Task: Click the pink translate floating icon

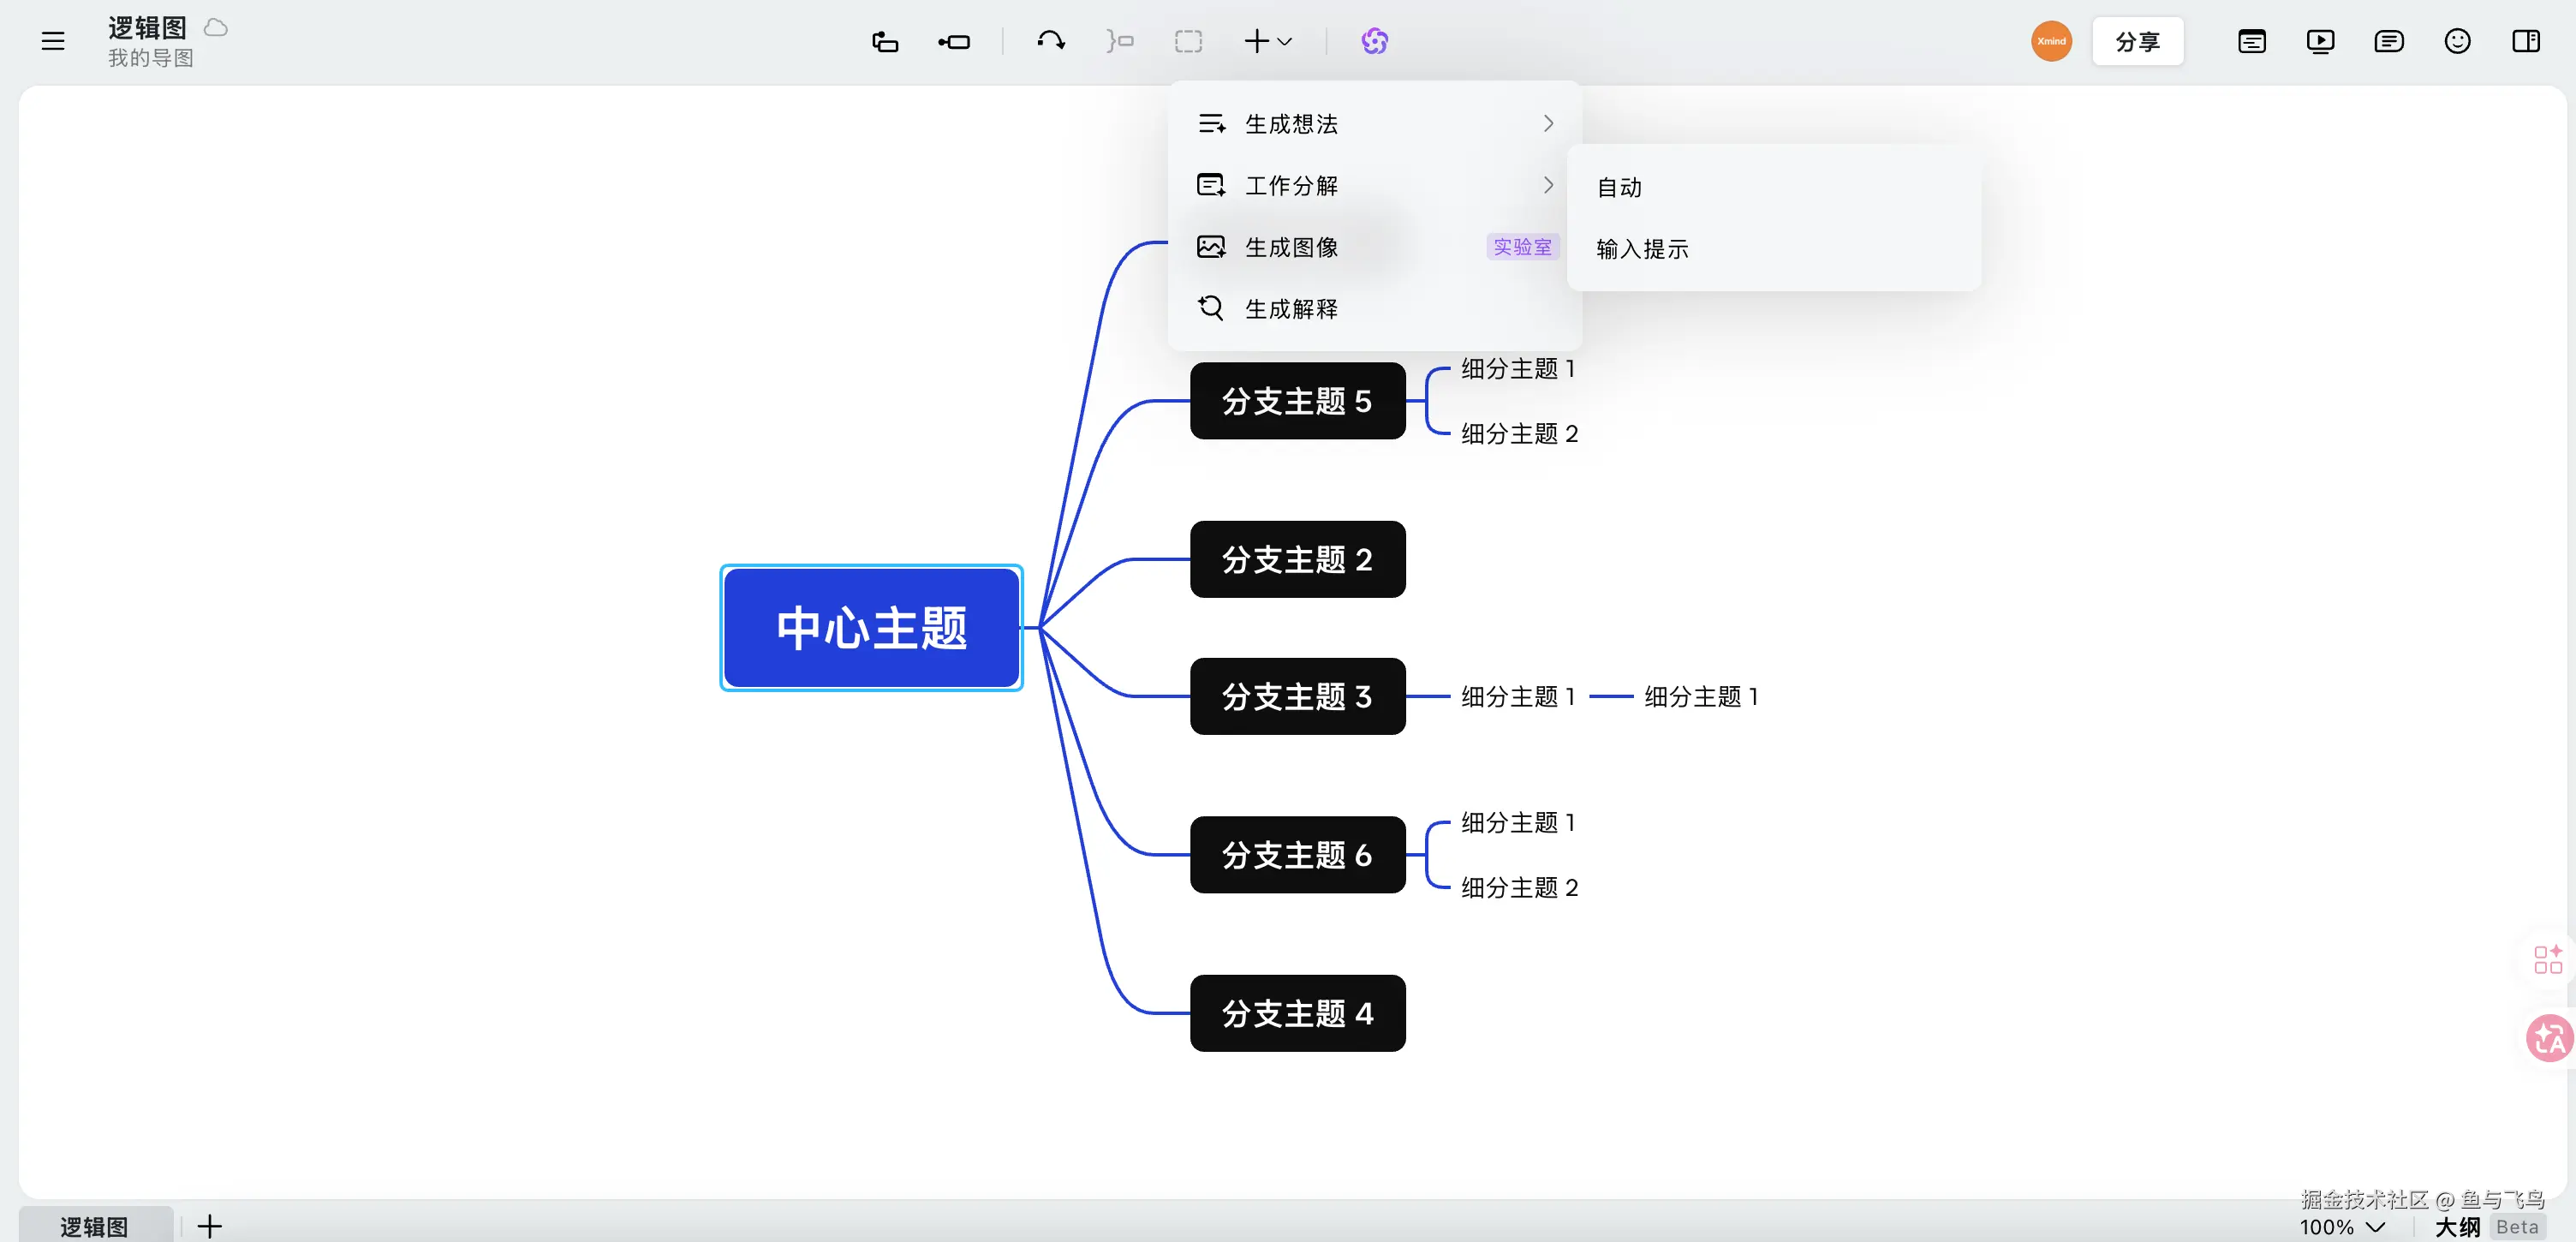Action: click(x=2549, y=1037)
